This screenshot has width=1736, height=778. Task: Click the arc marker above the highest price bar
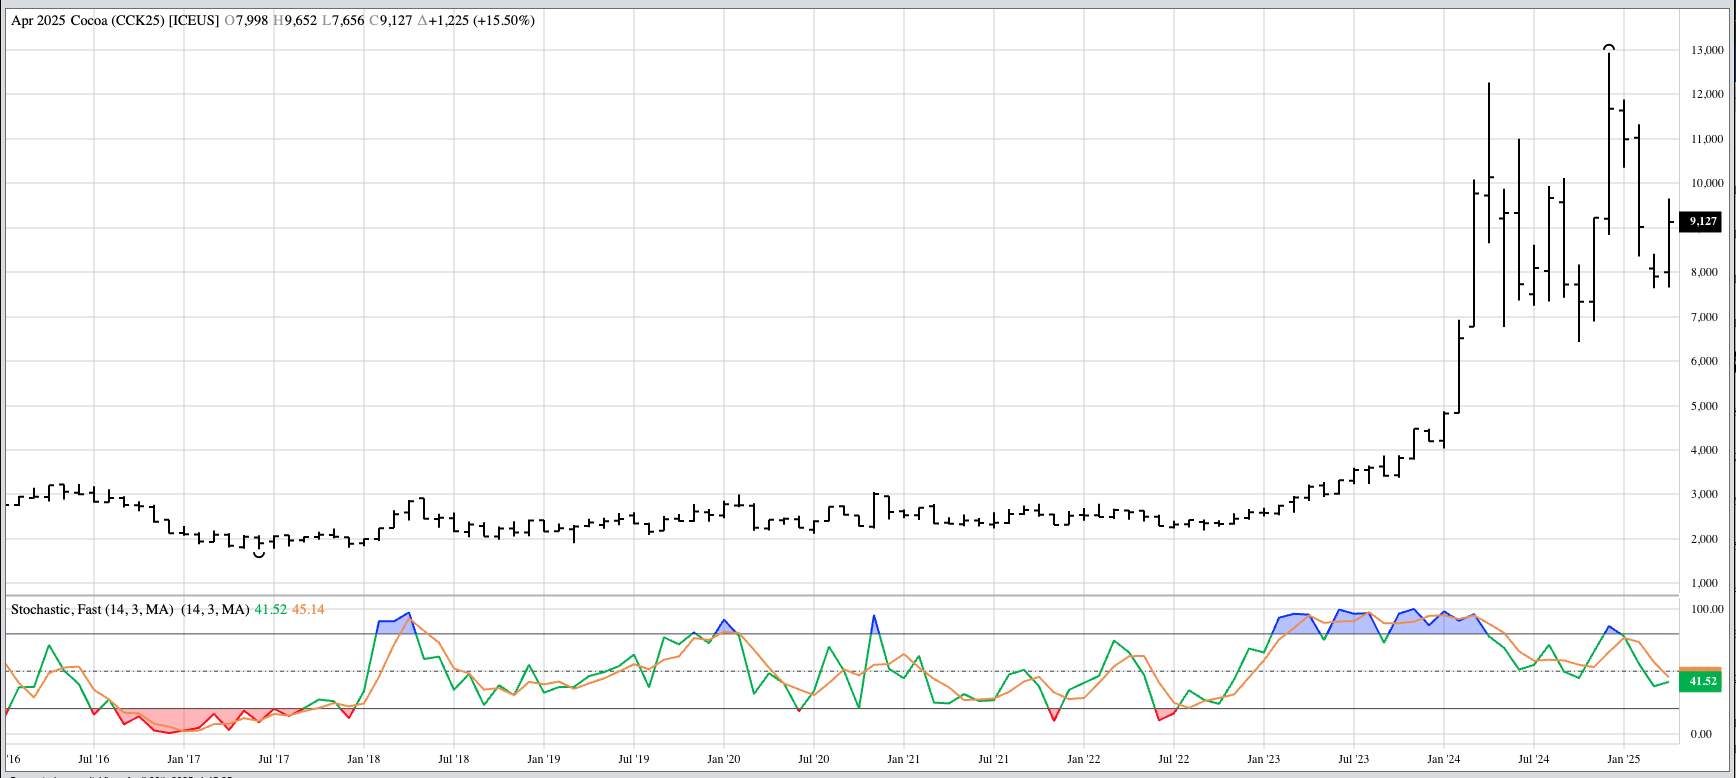click(x=1608, y=47)
